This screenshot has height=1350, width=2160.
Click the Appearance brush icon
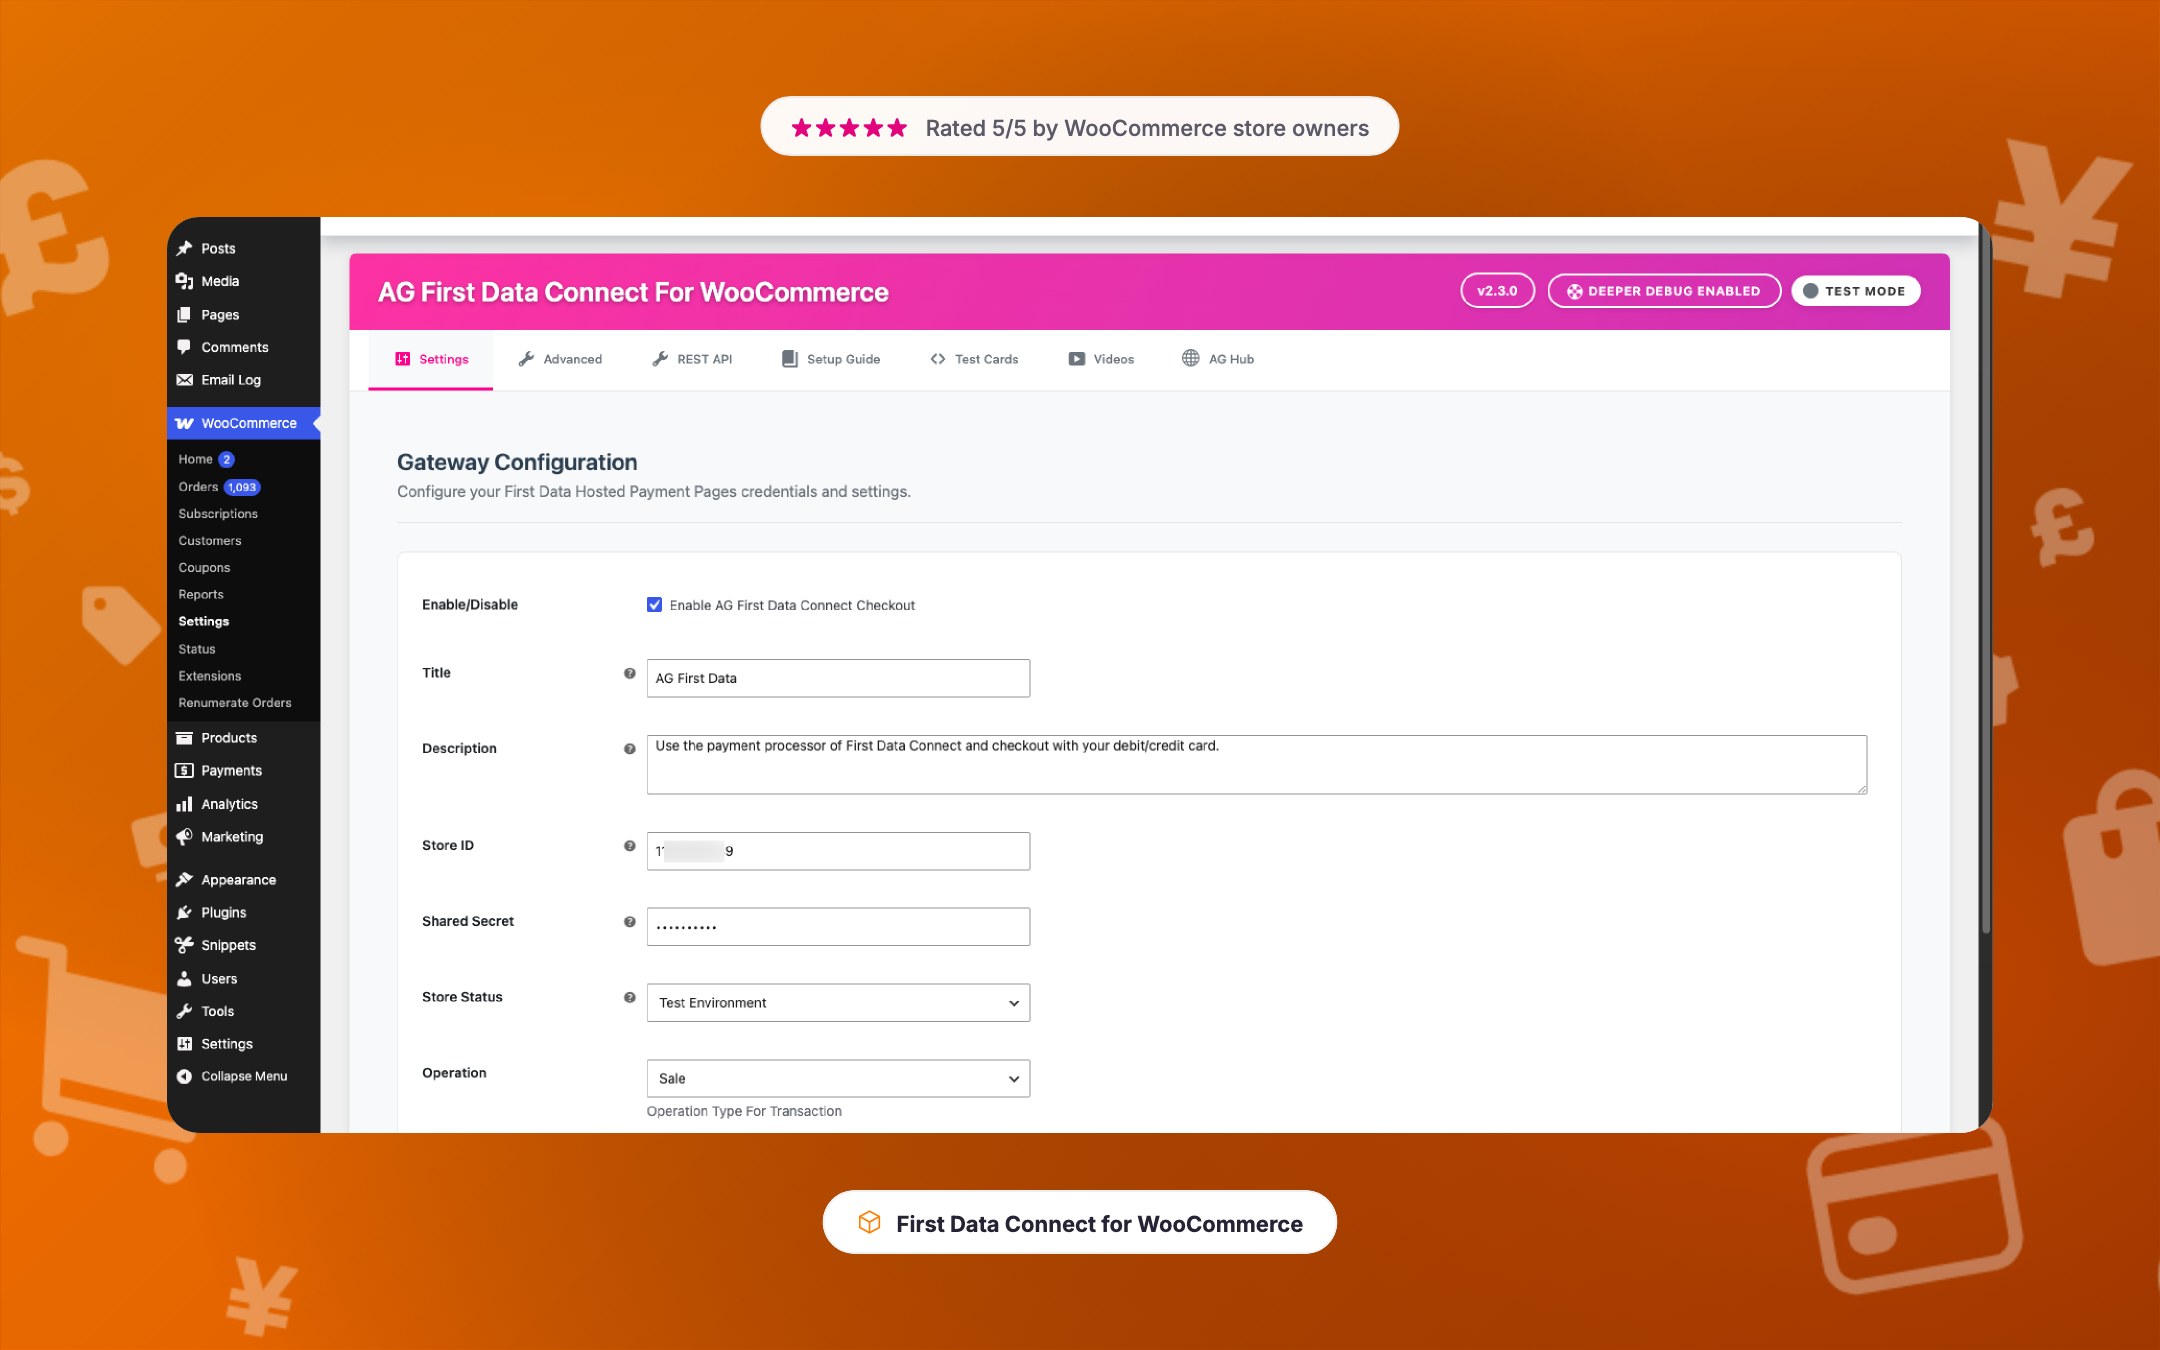click(184, 880)
